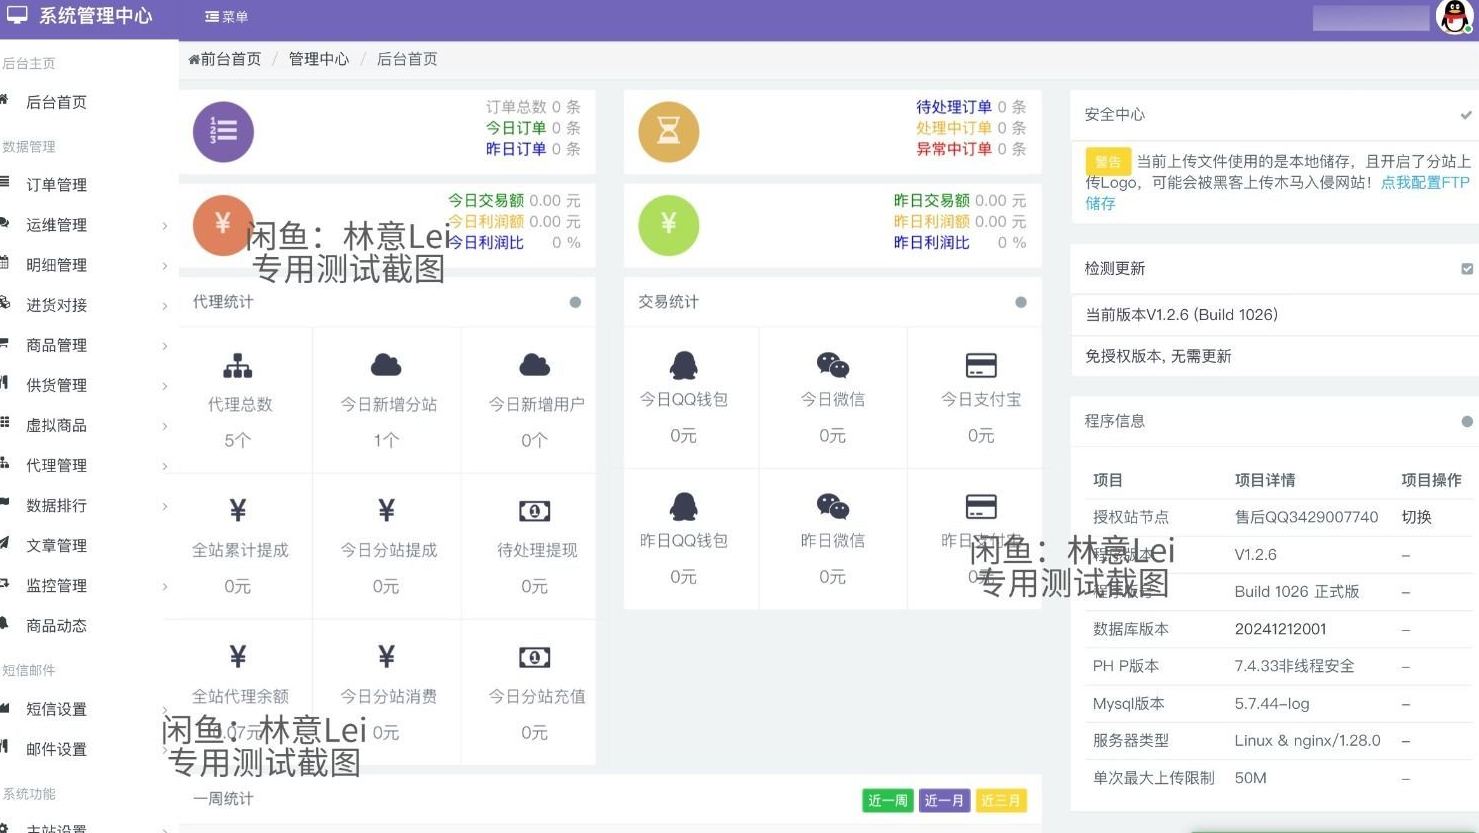Click the QQ penguin icon under 今日QQ钱包
The height and width of the screenshot is (833, 1479).
[683, 364]
